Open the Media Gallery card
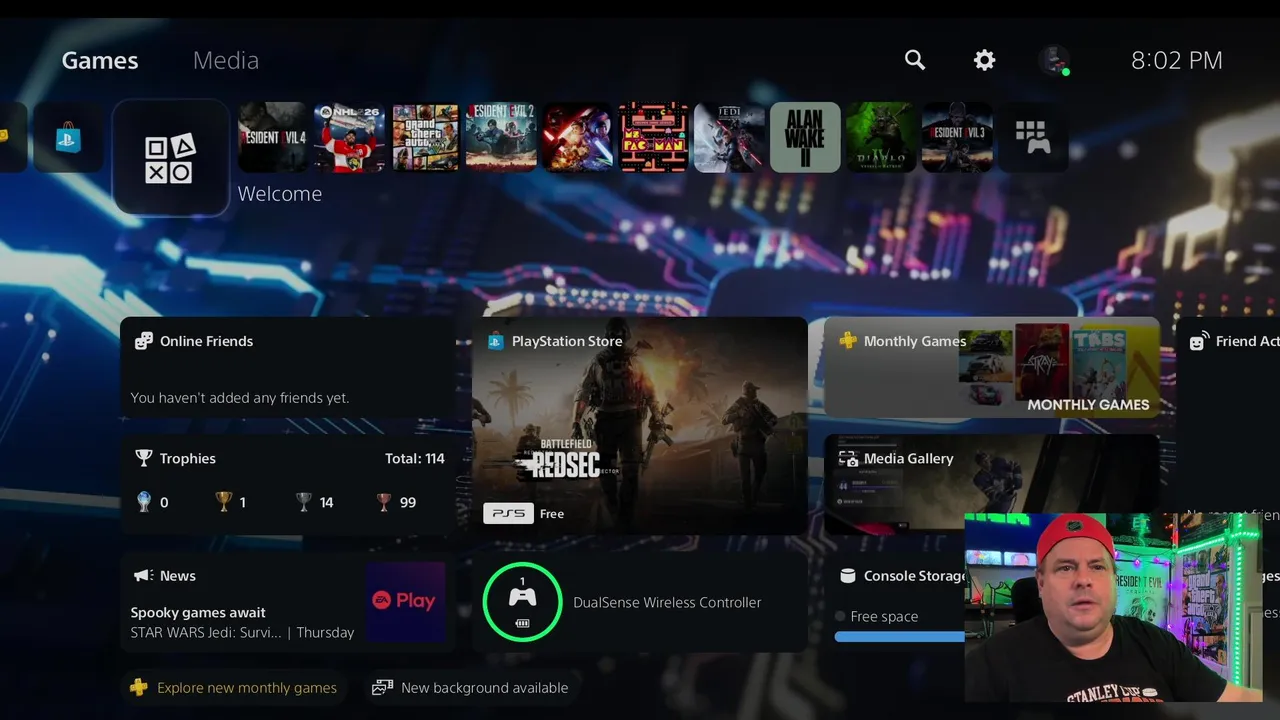Image resolution: width=1280 pixels, height=720 pixels. tap(991, 484)
